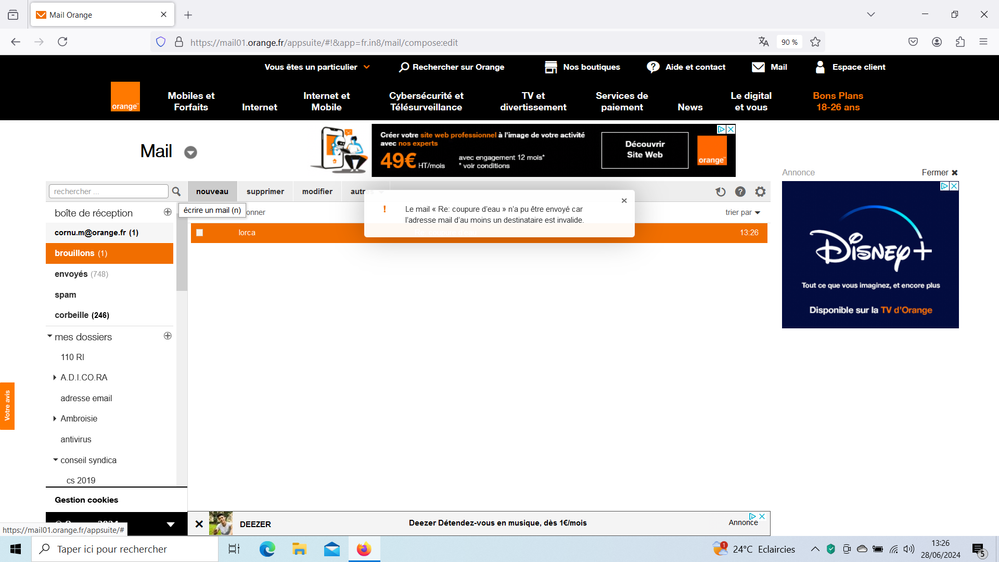Viewport: 999px width, 562px height.
Task: Close the Annonce panel via Fermer
Action: [x=939, y=173]
